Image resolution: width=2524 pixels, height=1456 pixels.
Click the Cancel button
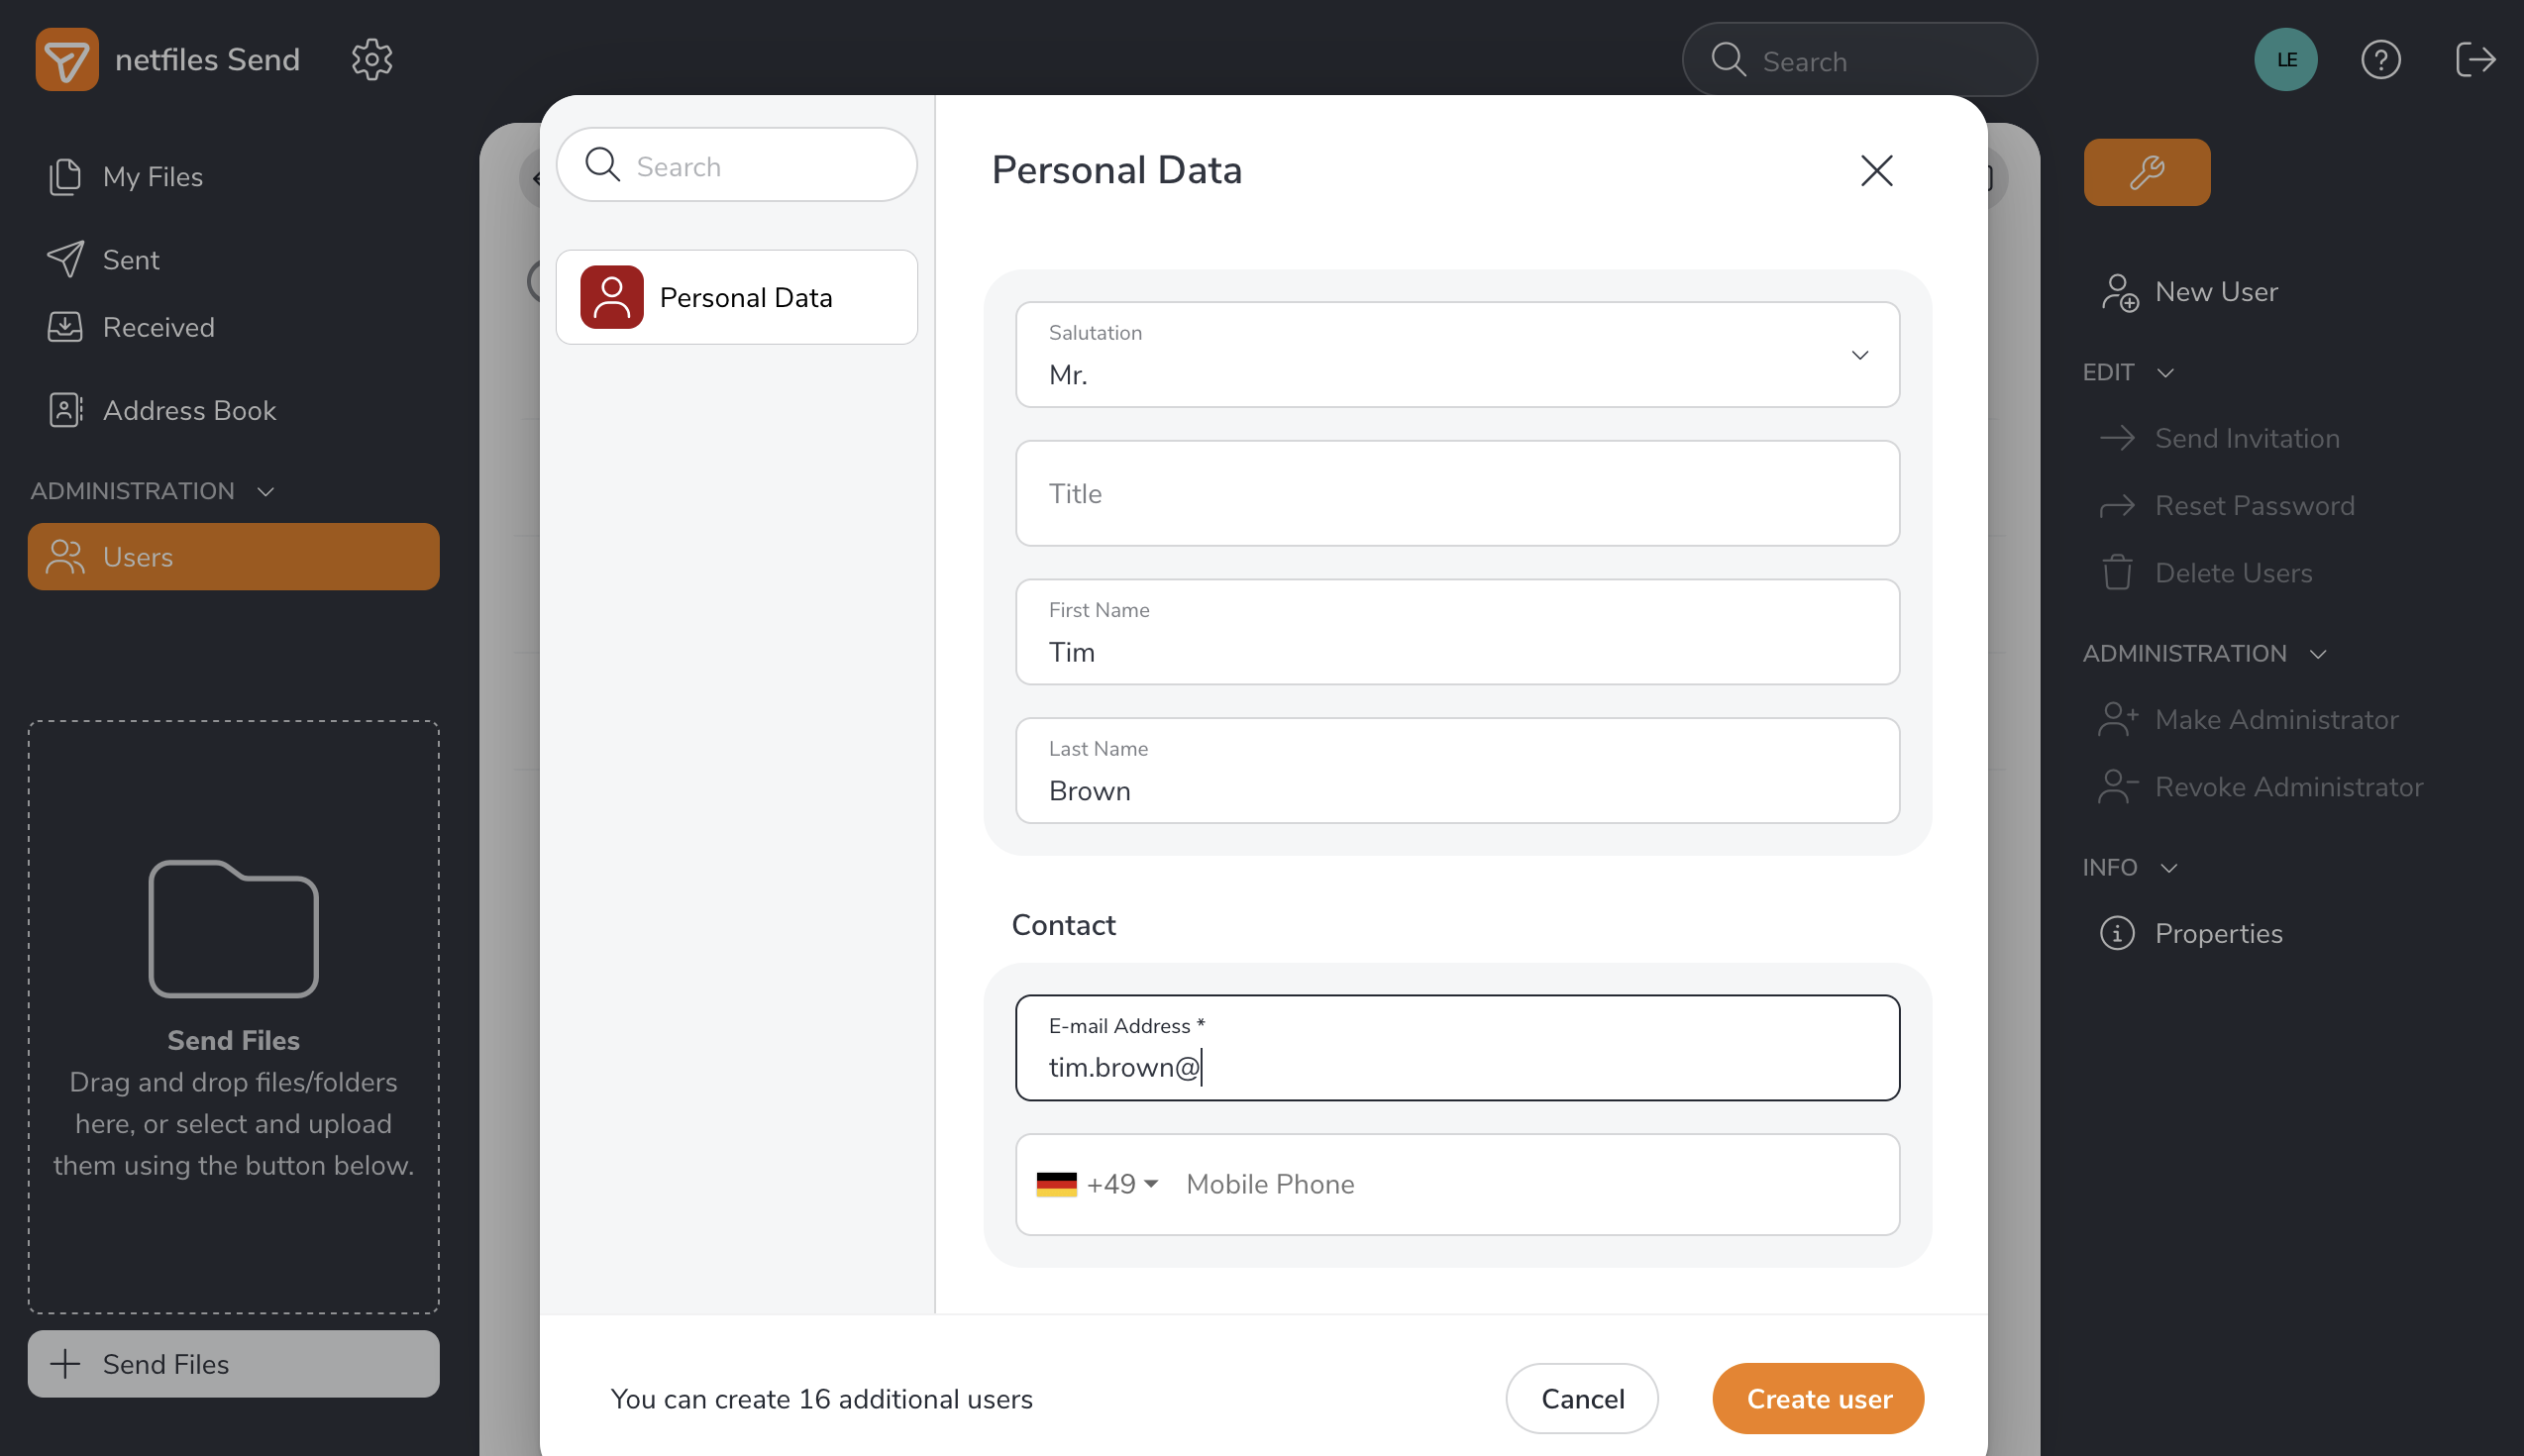coord(1581,1399)
